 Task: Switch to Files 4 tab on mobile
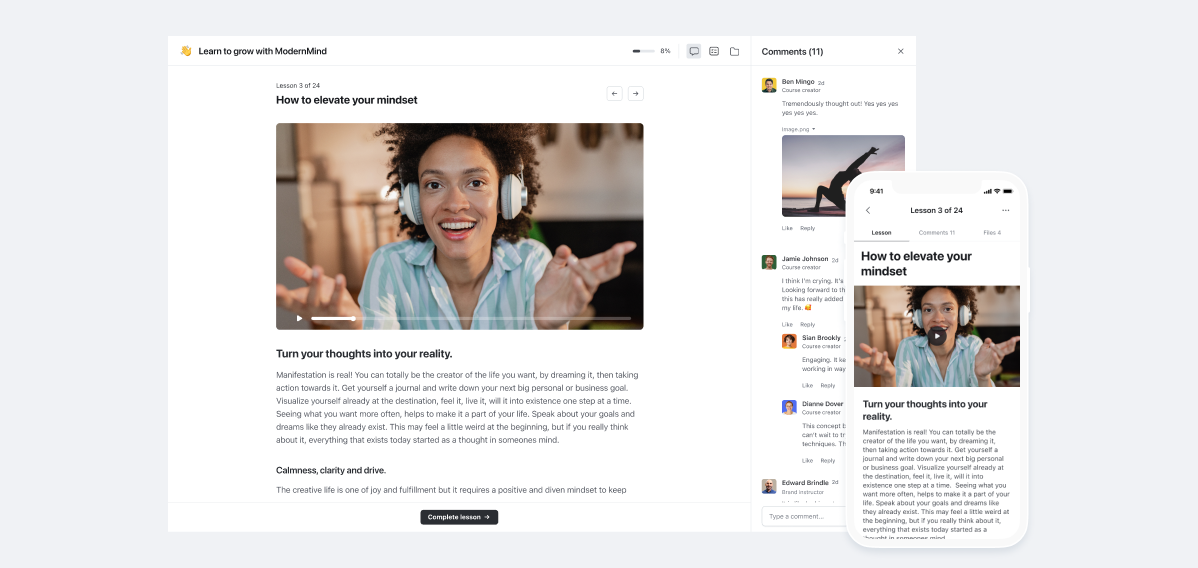tap(992, 232)
